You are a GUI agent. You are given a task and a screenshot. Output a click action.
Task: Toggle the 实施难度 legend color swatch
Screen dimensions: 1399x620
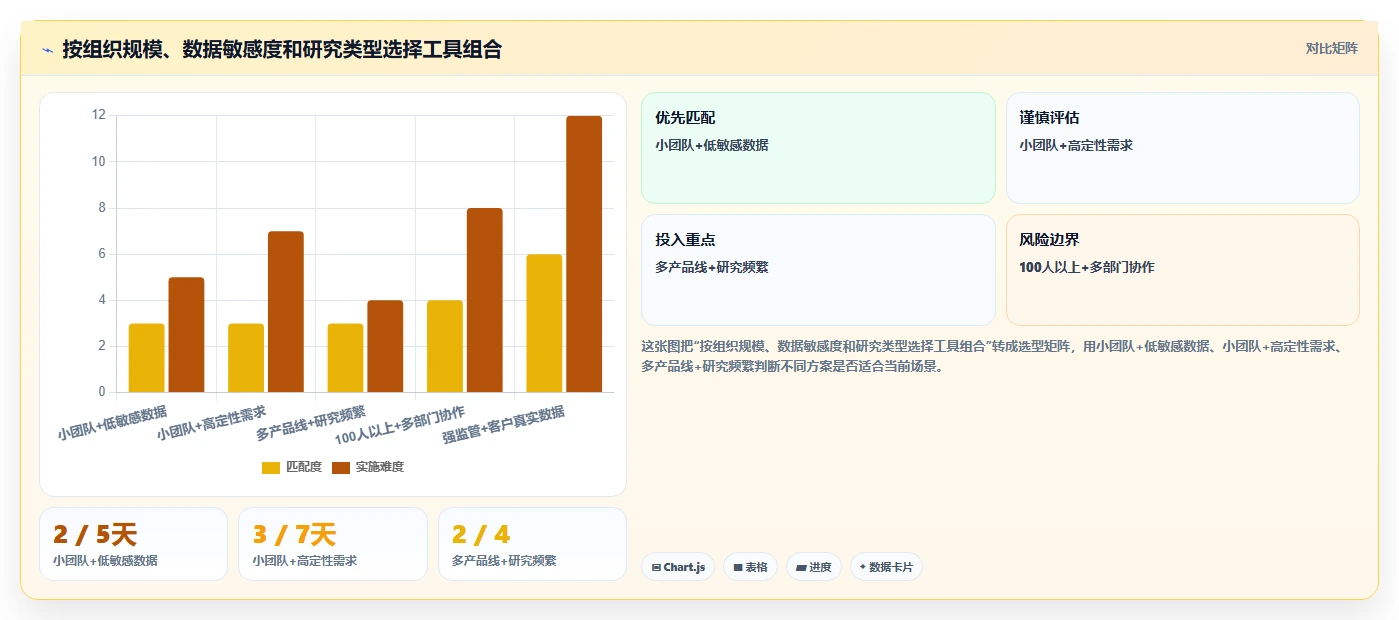pos(341,467)
